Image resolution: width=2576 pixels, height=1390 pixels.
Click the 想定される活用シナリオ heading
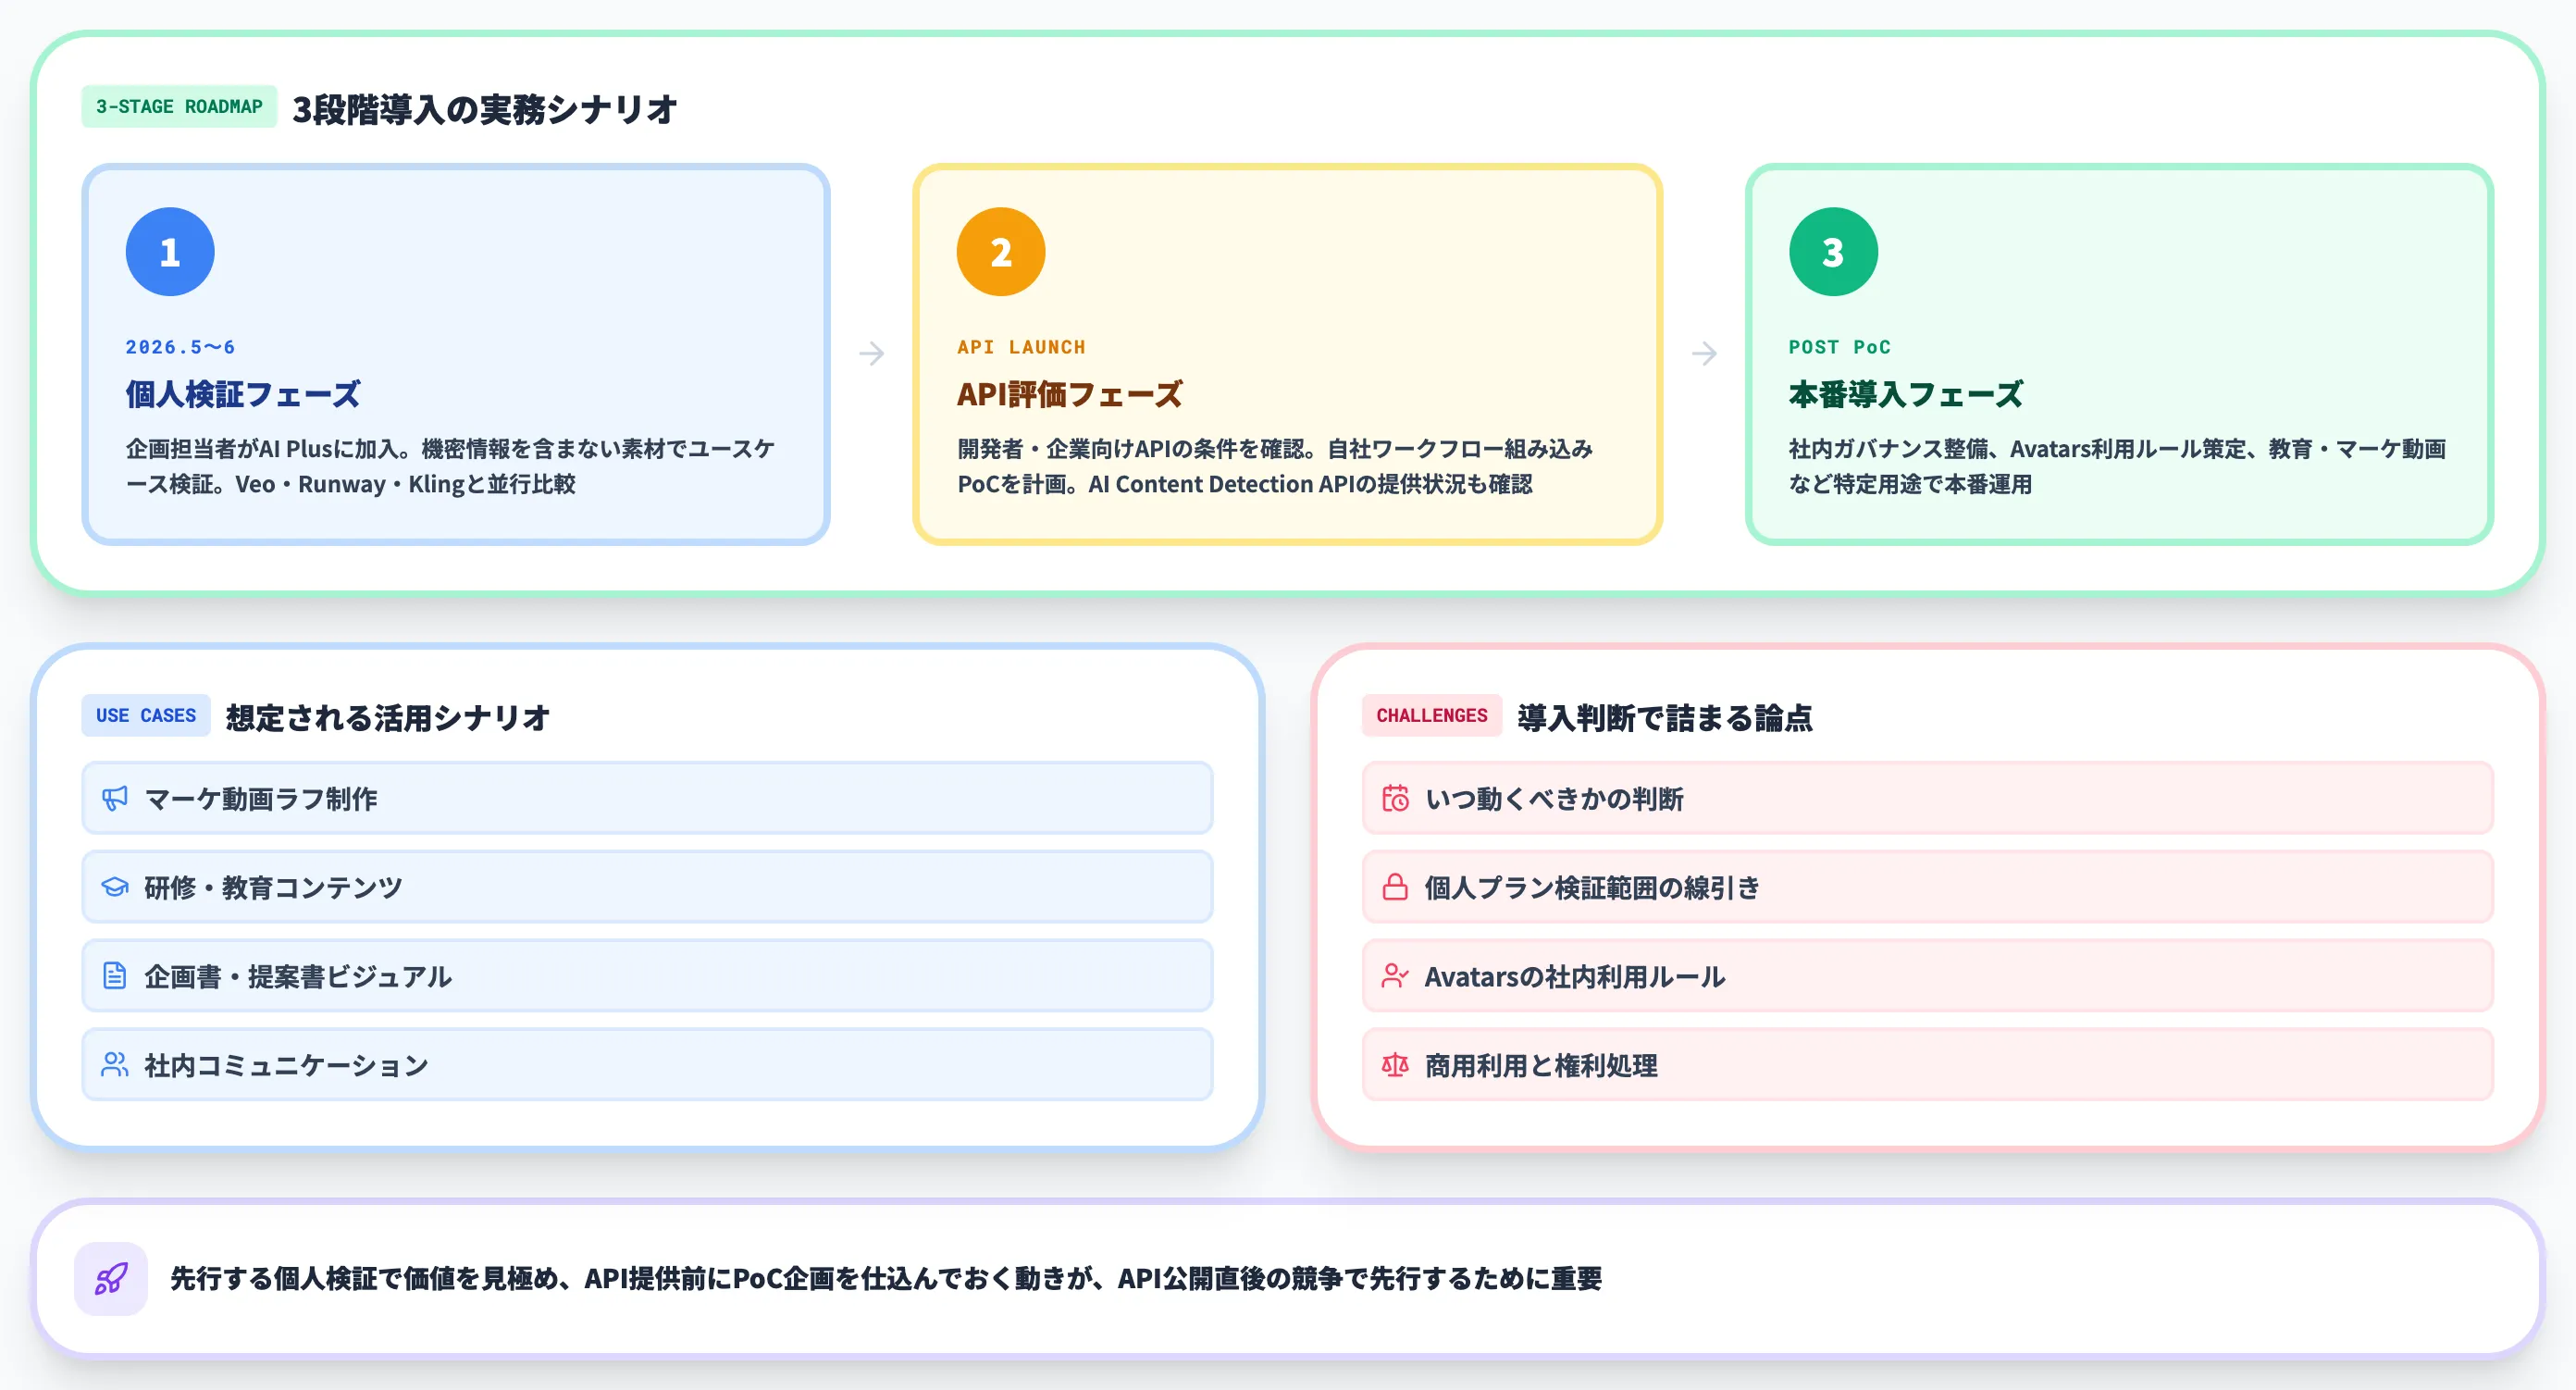[x=387, y=717]
